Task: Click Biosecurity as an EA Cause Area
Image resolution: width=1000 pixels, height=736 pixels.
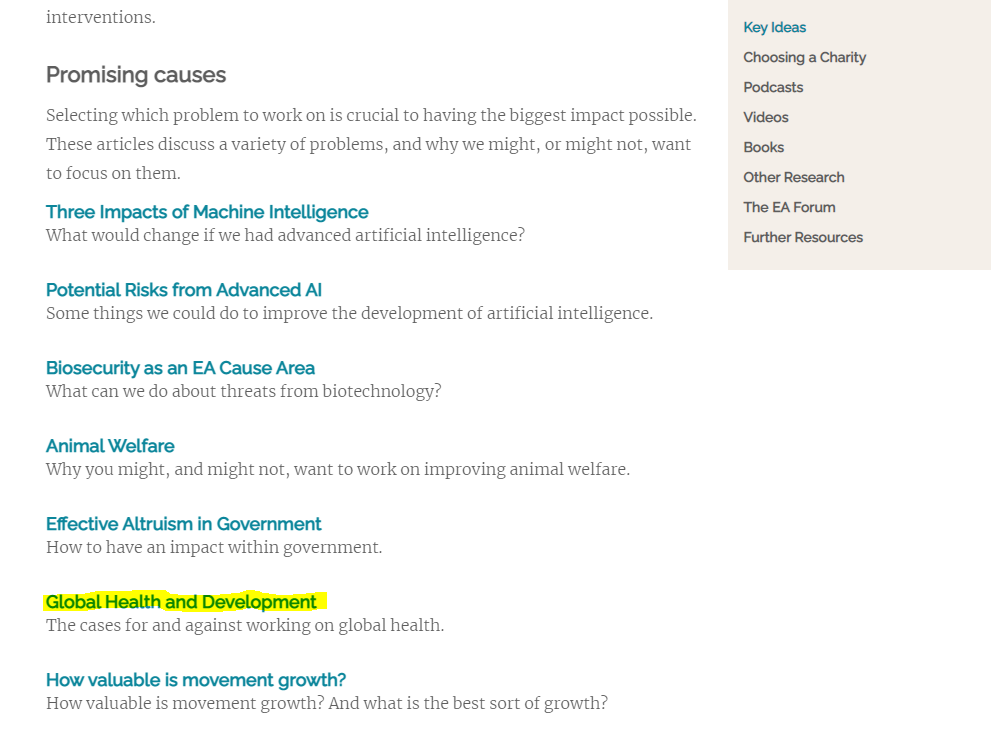Action: 180,368
